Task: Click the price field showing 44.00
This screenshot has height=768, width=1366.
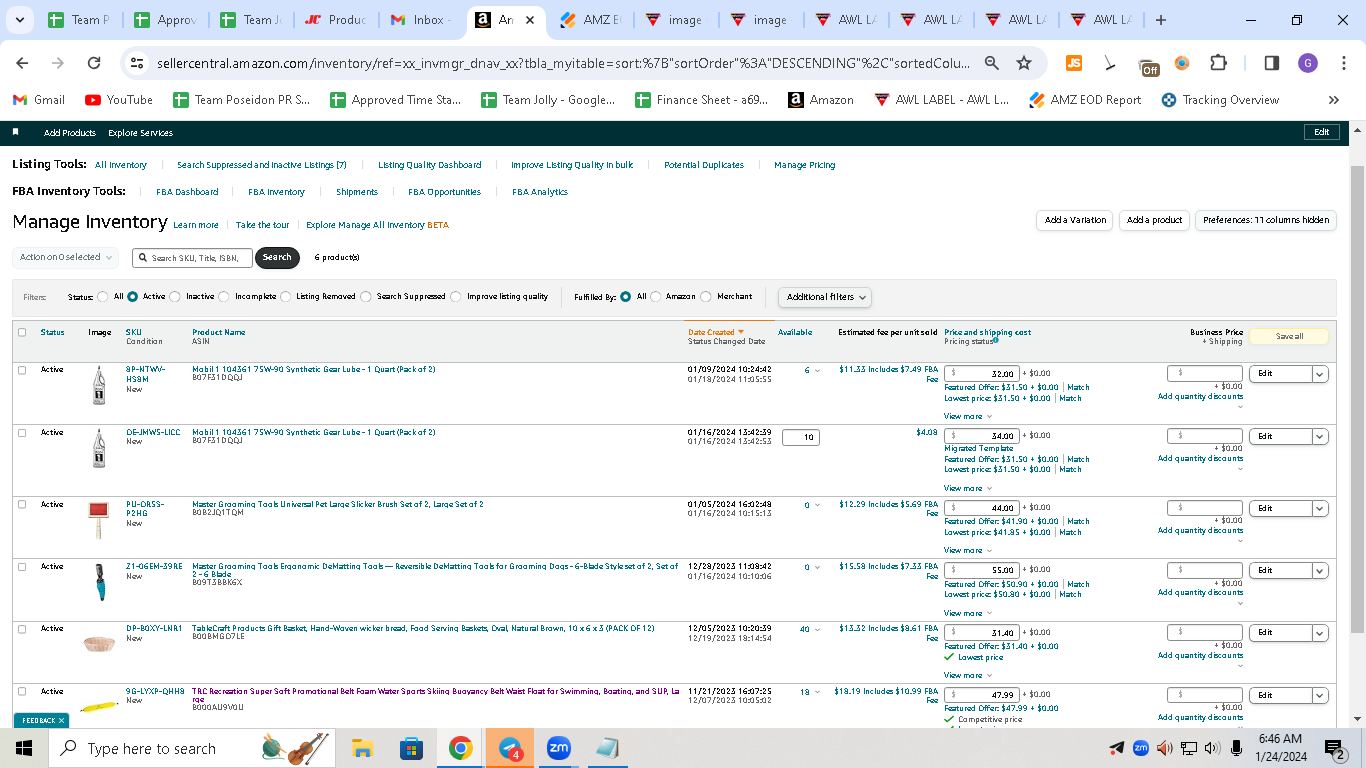Action: (982, 508)
